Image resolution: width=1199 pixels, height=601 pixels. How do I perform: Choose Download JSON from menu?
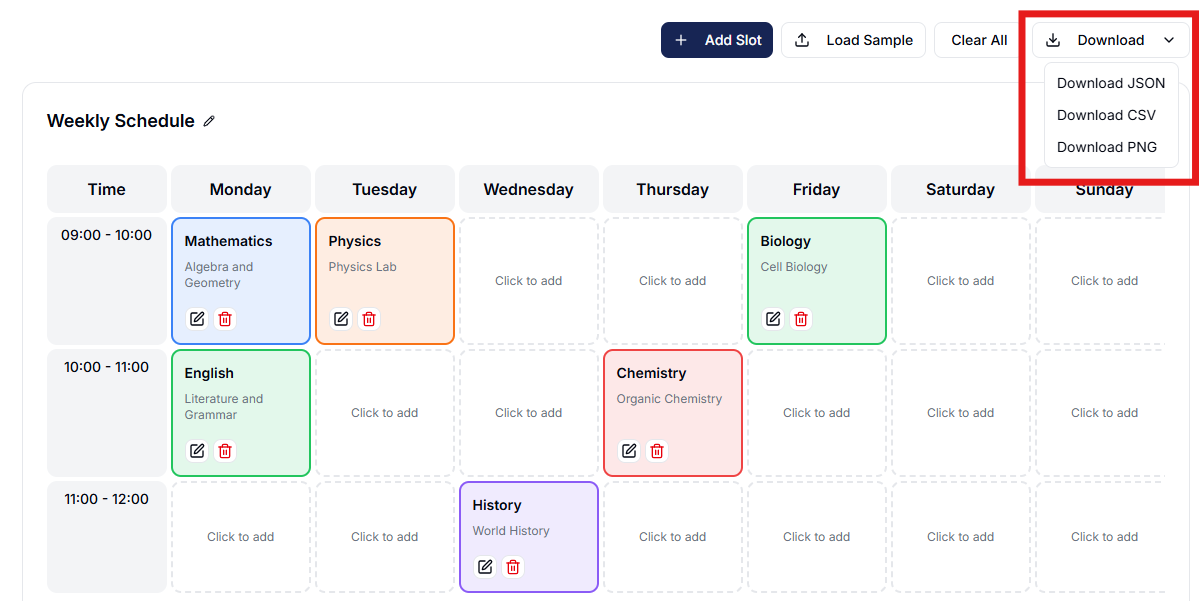click(1110, 83)
